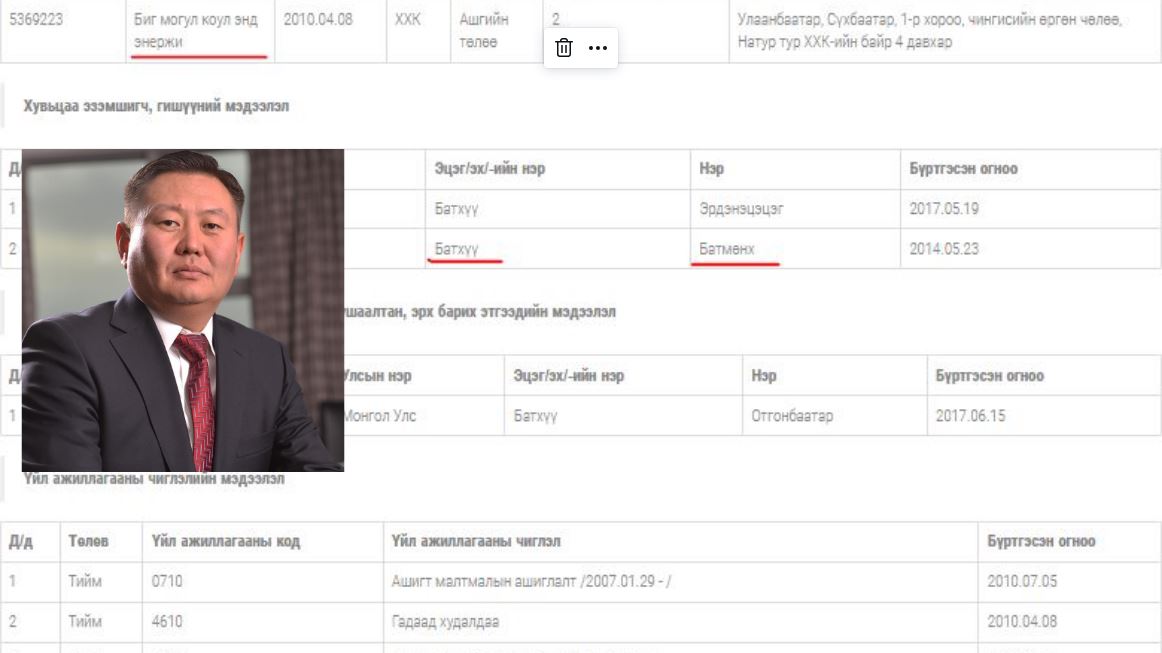The width and height of the screenshot is (1162, 653).
Task: Select the date 2017.06.15
Action: pyautogui.click(x=970, y=415)
